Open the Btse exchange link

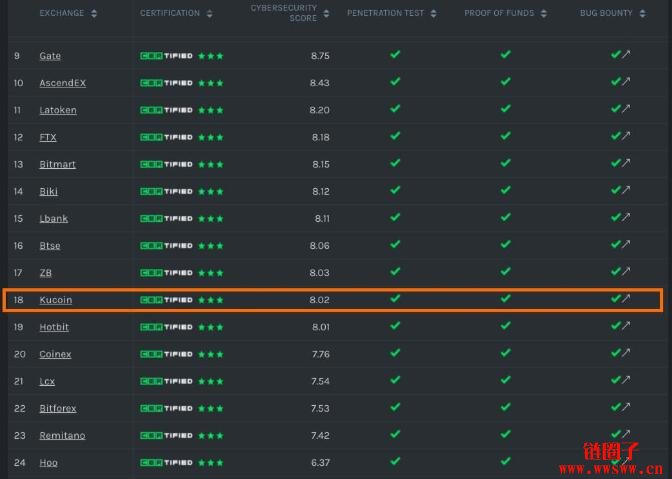(x=50, y=246)
